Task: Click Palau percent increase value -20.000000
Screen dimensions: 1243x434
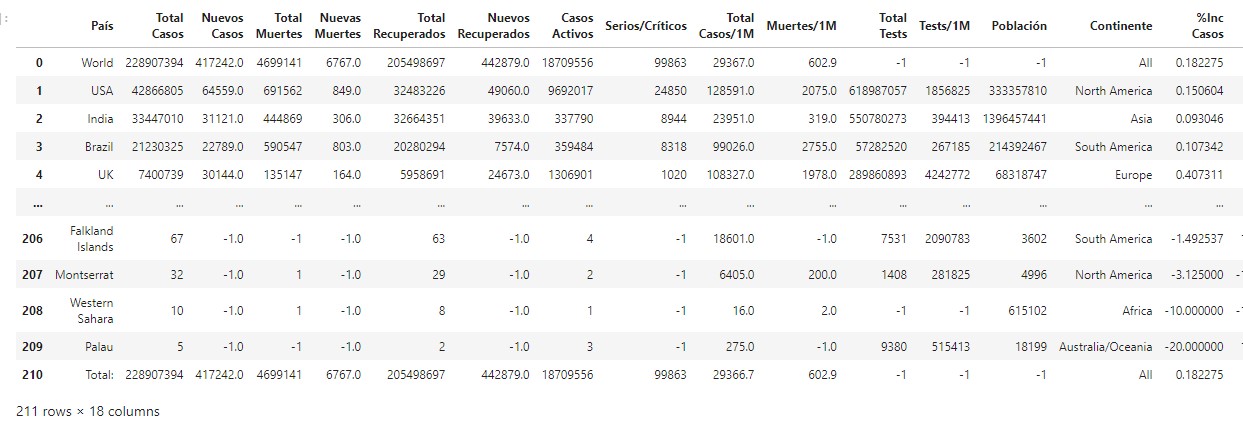Action: pos(1194,347)
